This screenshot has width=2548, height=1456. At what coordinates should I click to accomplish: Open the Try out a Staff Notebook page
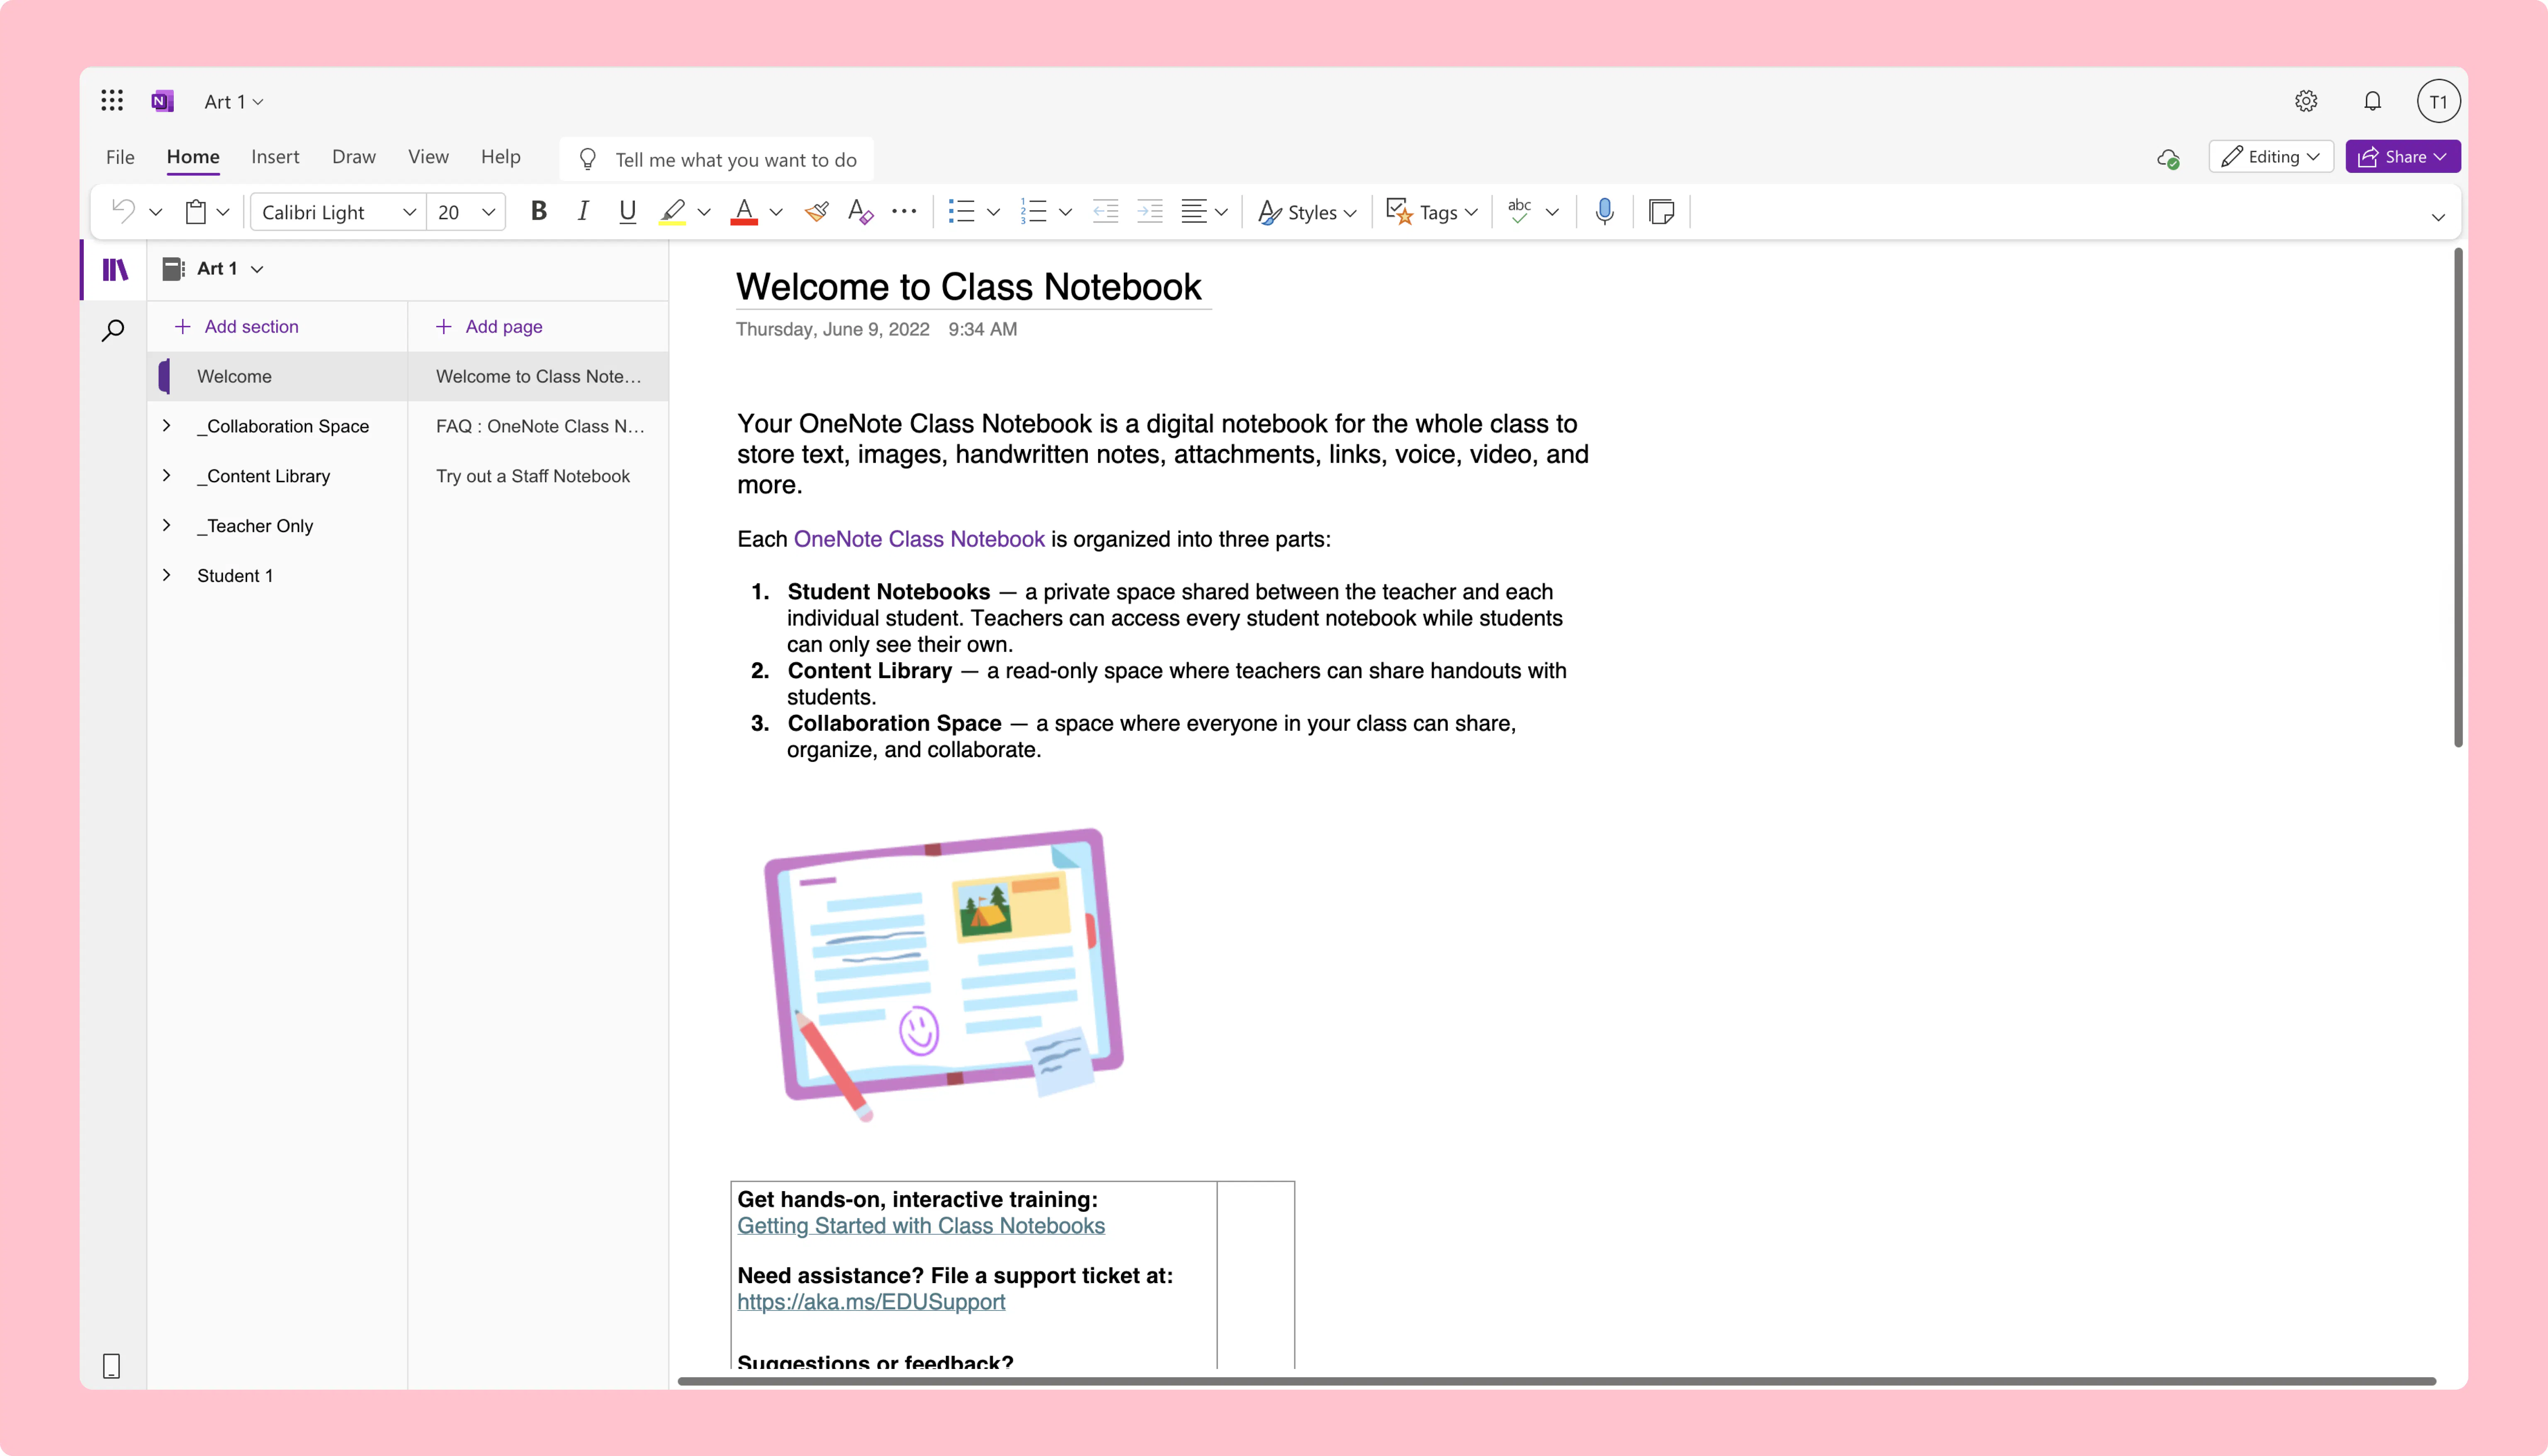[538, 476]
